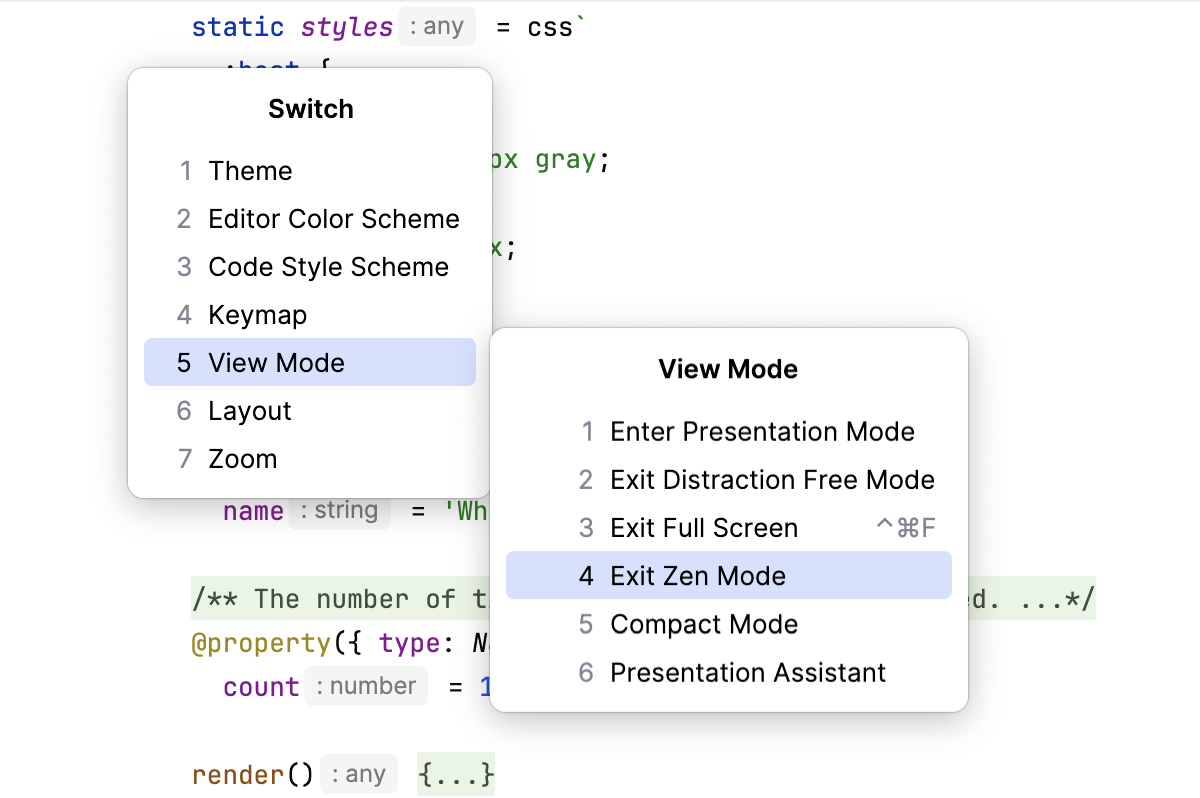
Task: Exit Distraction Free Mode
Action: point(772,480)
